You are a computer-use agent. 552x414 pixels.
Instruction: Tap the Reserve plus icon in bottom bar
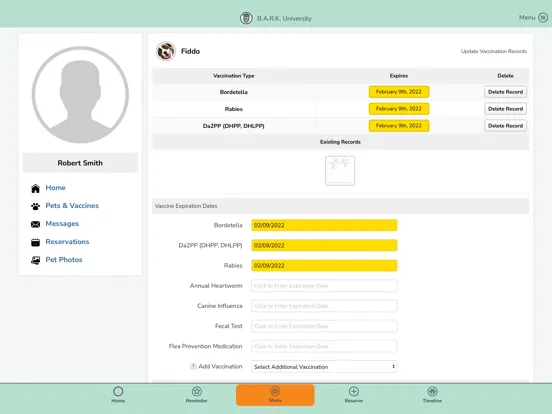tap(354, 391)
